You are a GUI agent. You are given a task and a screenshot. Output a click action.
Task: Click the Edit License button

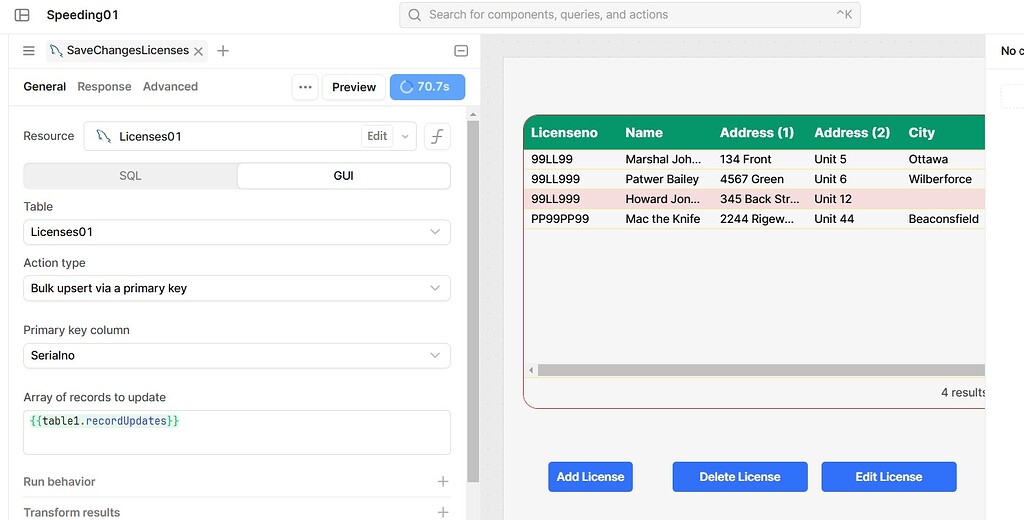(889, 477)
